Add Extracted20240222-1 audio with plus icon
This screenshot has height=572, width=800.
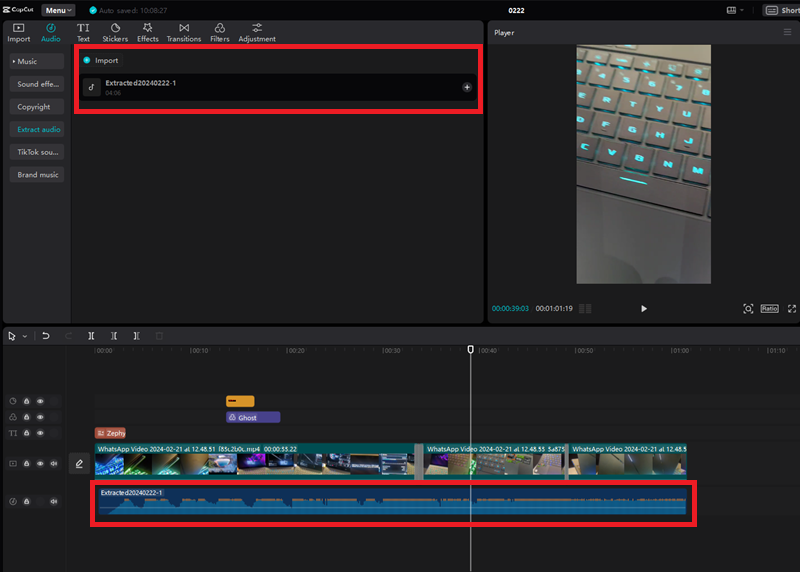coord(467,87)
